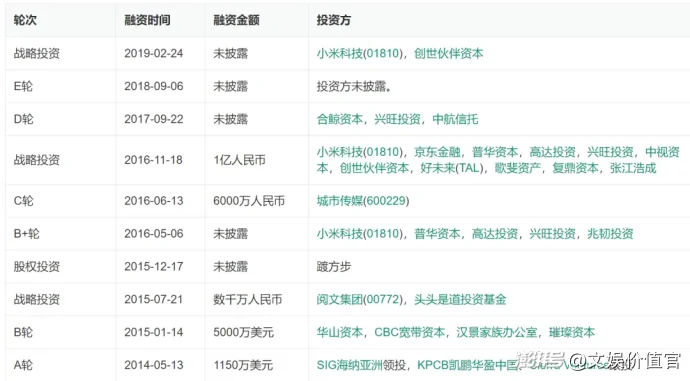Select the 踱方步 investor text
690x381 pixels.
334,267
